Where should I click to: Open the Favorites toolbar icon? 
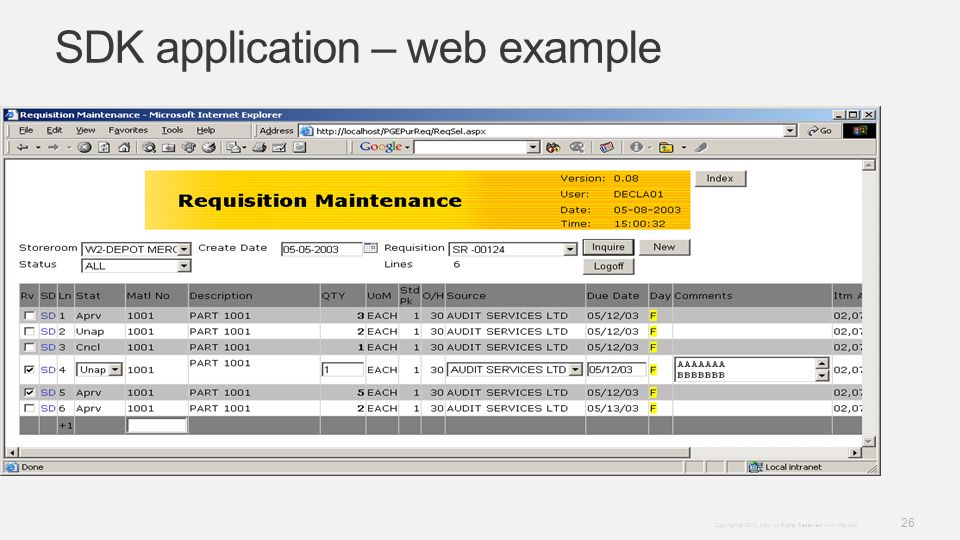tap(169, 148)
